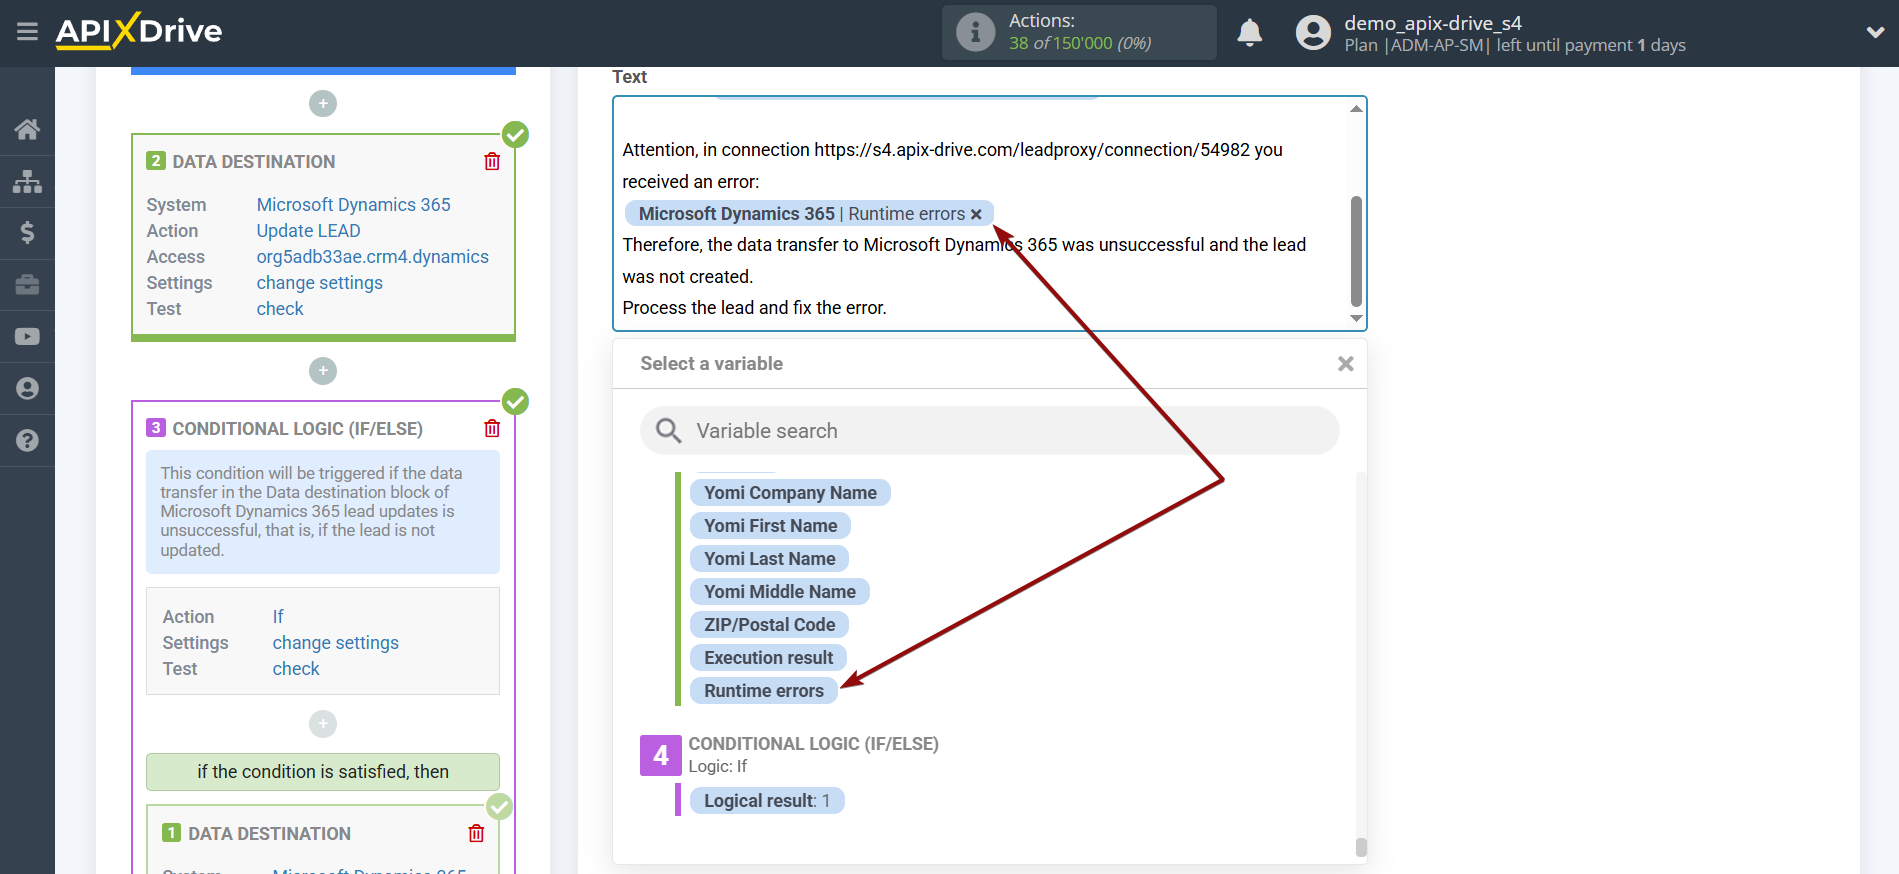Add block above Data Destination 2

pyautogui.click(x=323, y=103)
